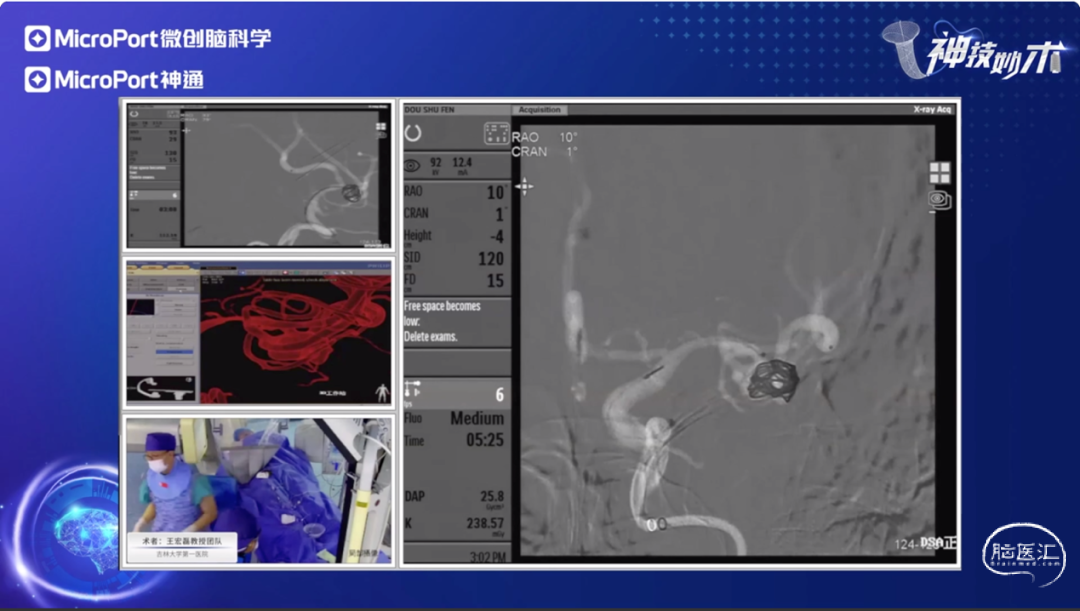
Task: Click the CRAN 1° overlay on the angiogram
Action: (544, 152)
